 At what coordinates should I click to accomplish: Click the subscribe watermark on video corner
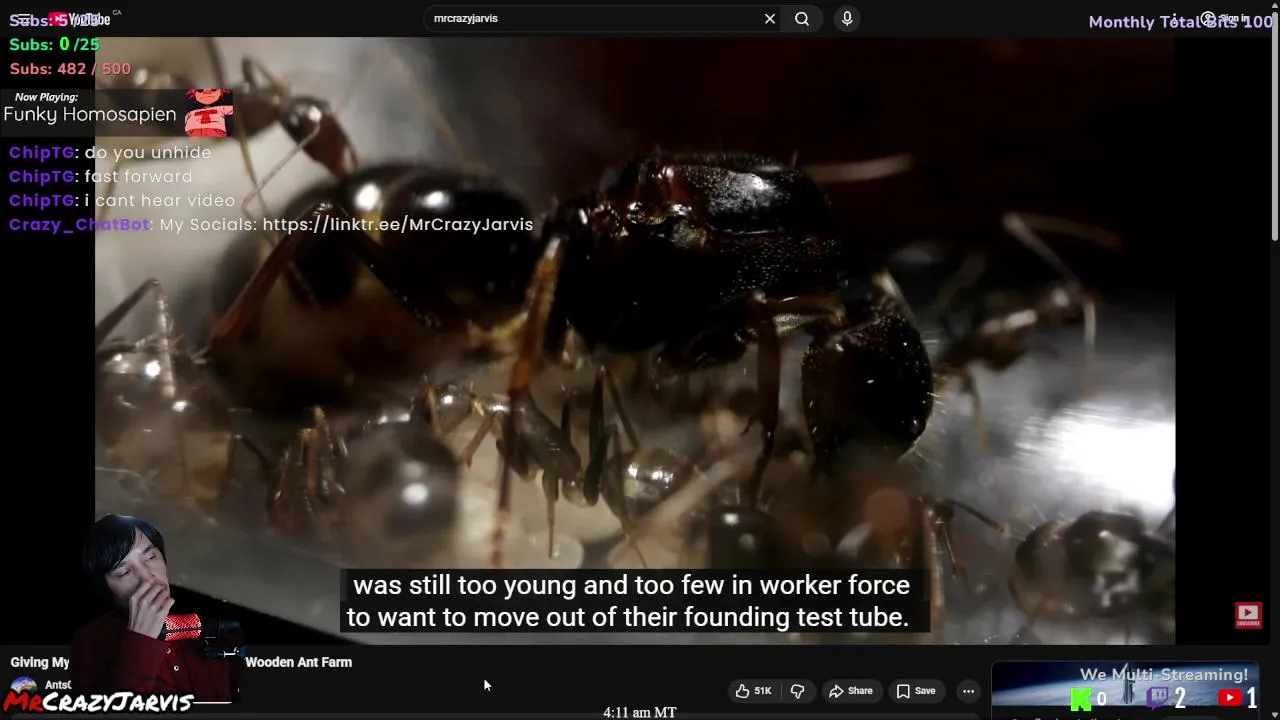[1248, 615]
